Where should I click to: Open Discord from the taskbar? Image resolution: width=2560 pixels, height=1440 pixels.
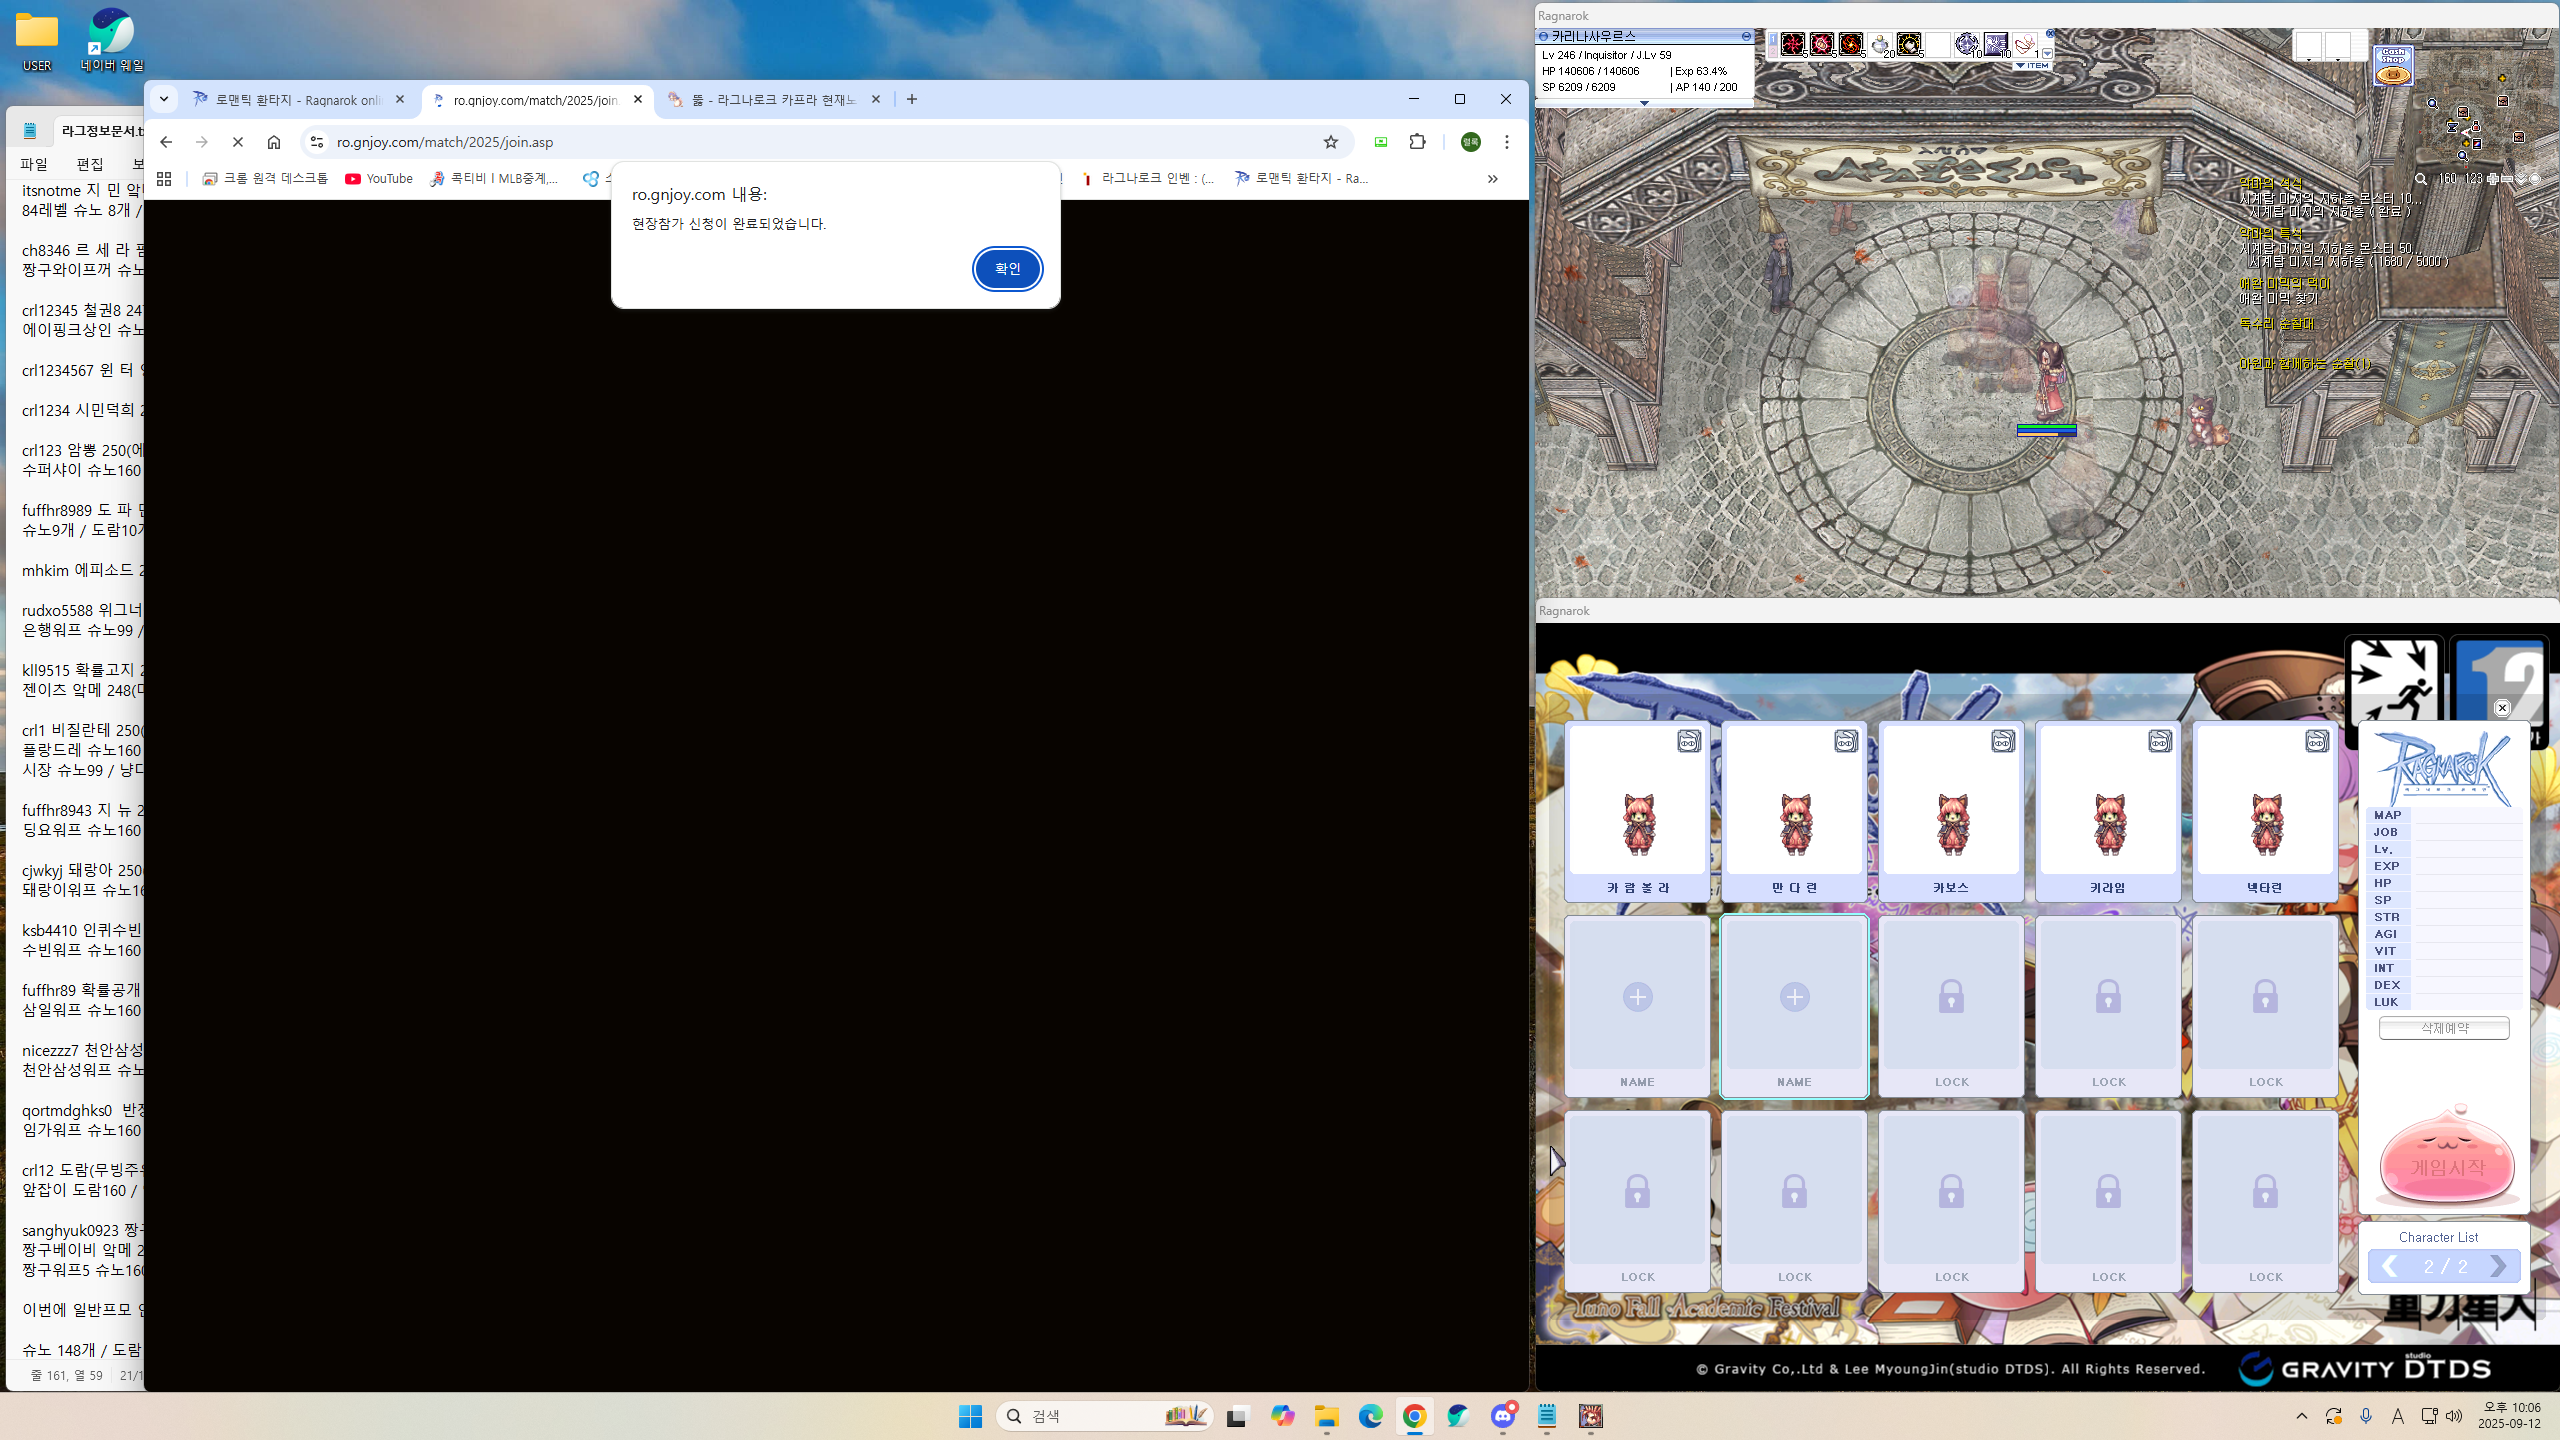tap(1503, 1416)
